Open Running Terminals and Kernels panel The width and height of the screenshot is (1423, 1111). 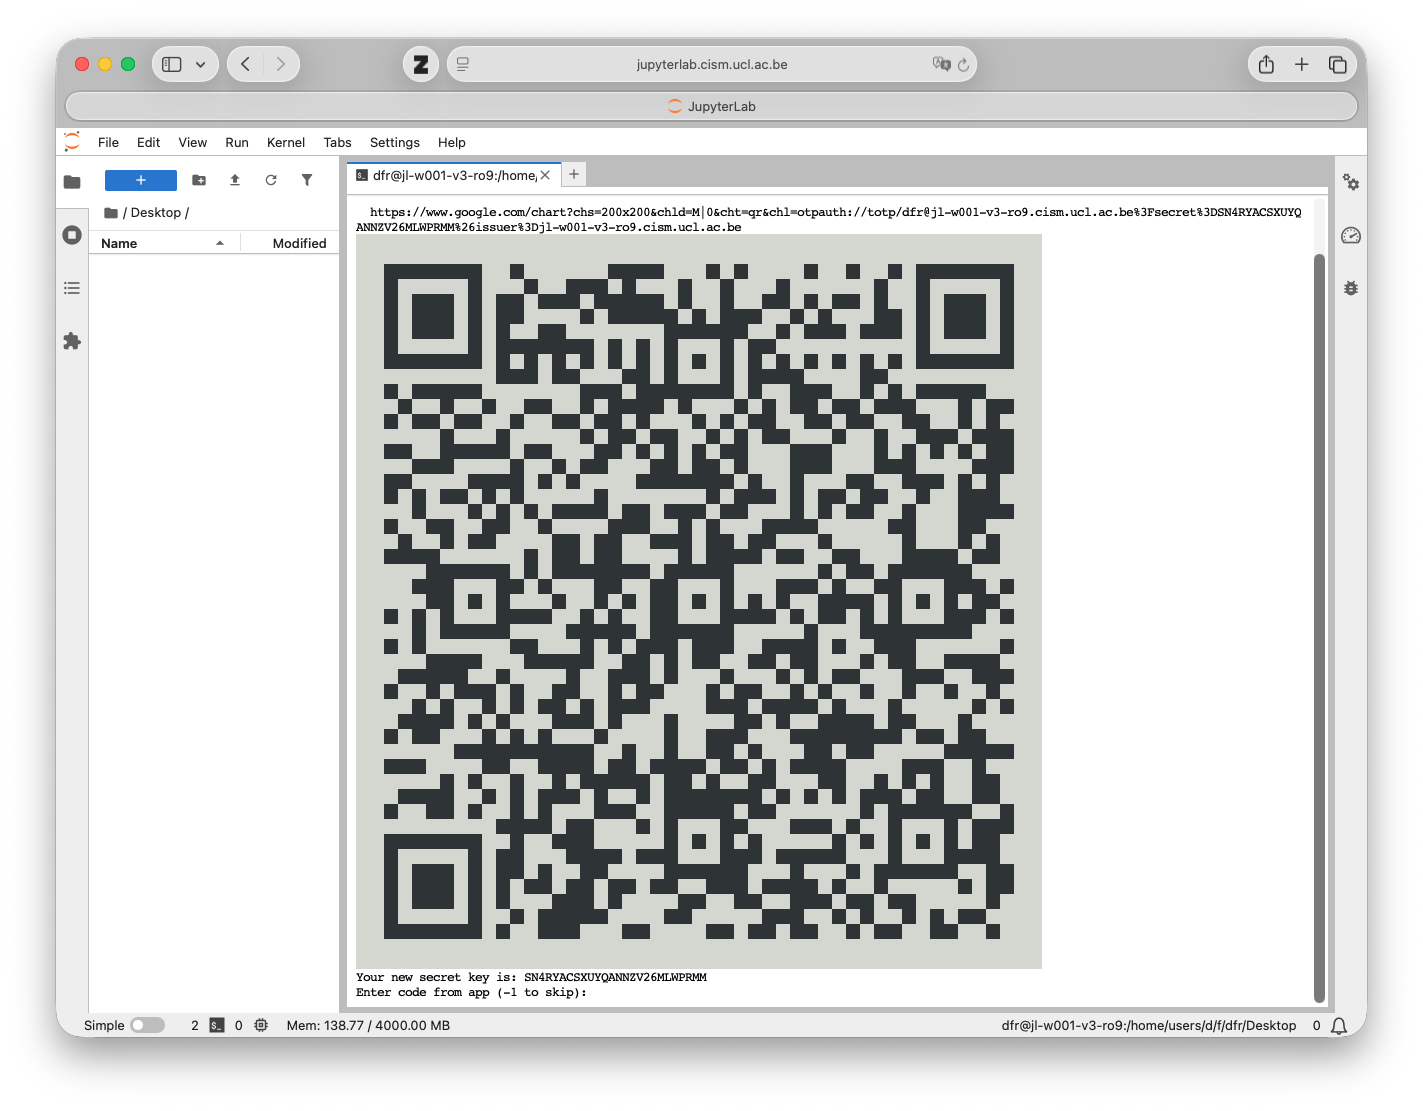coord(72,235)
